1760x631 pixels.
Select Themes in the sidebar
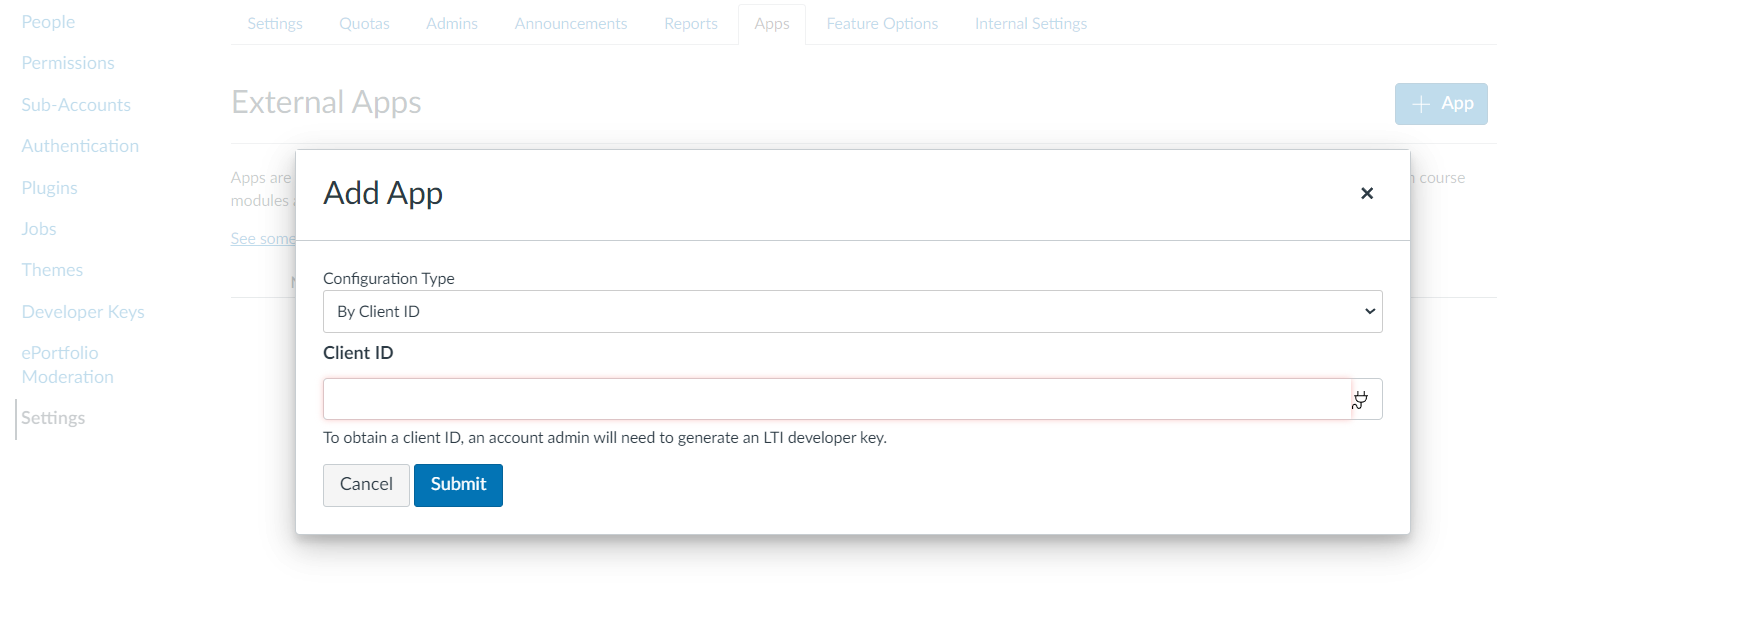pos(52,270)
